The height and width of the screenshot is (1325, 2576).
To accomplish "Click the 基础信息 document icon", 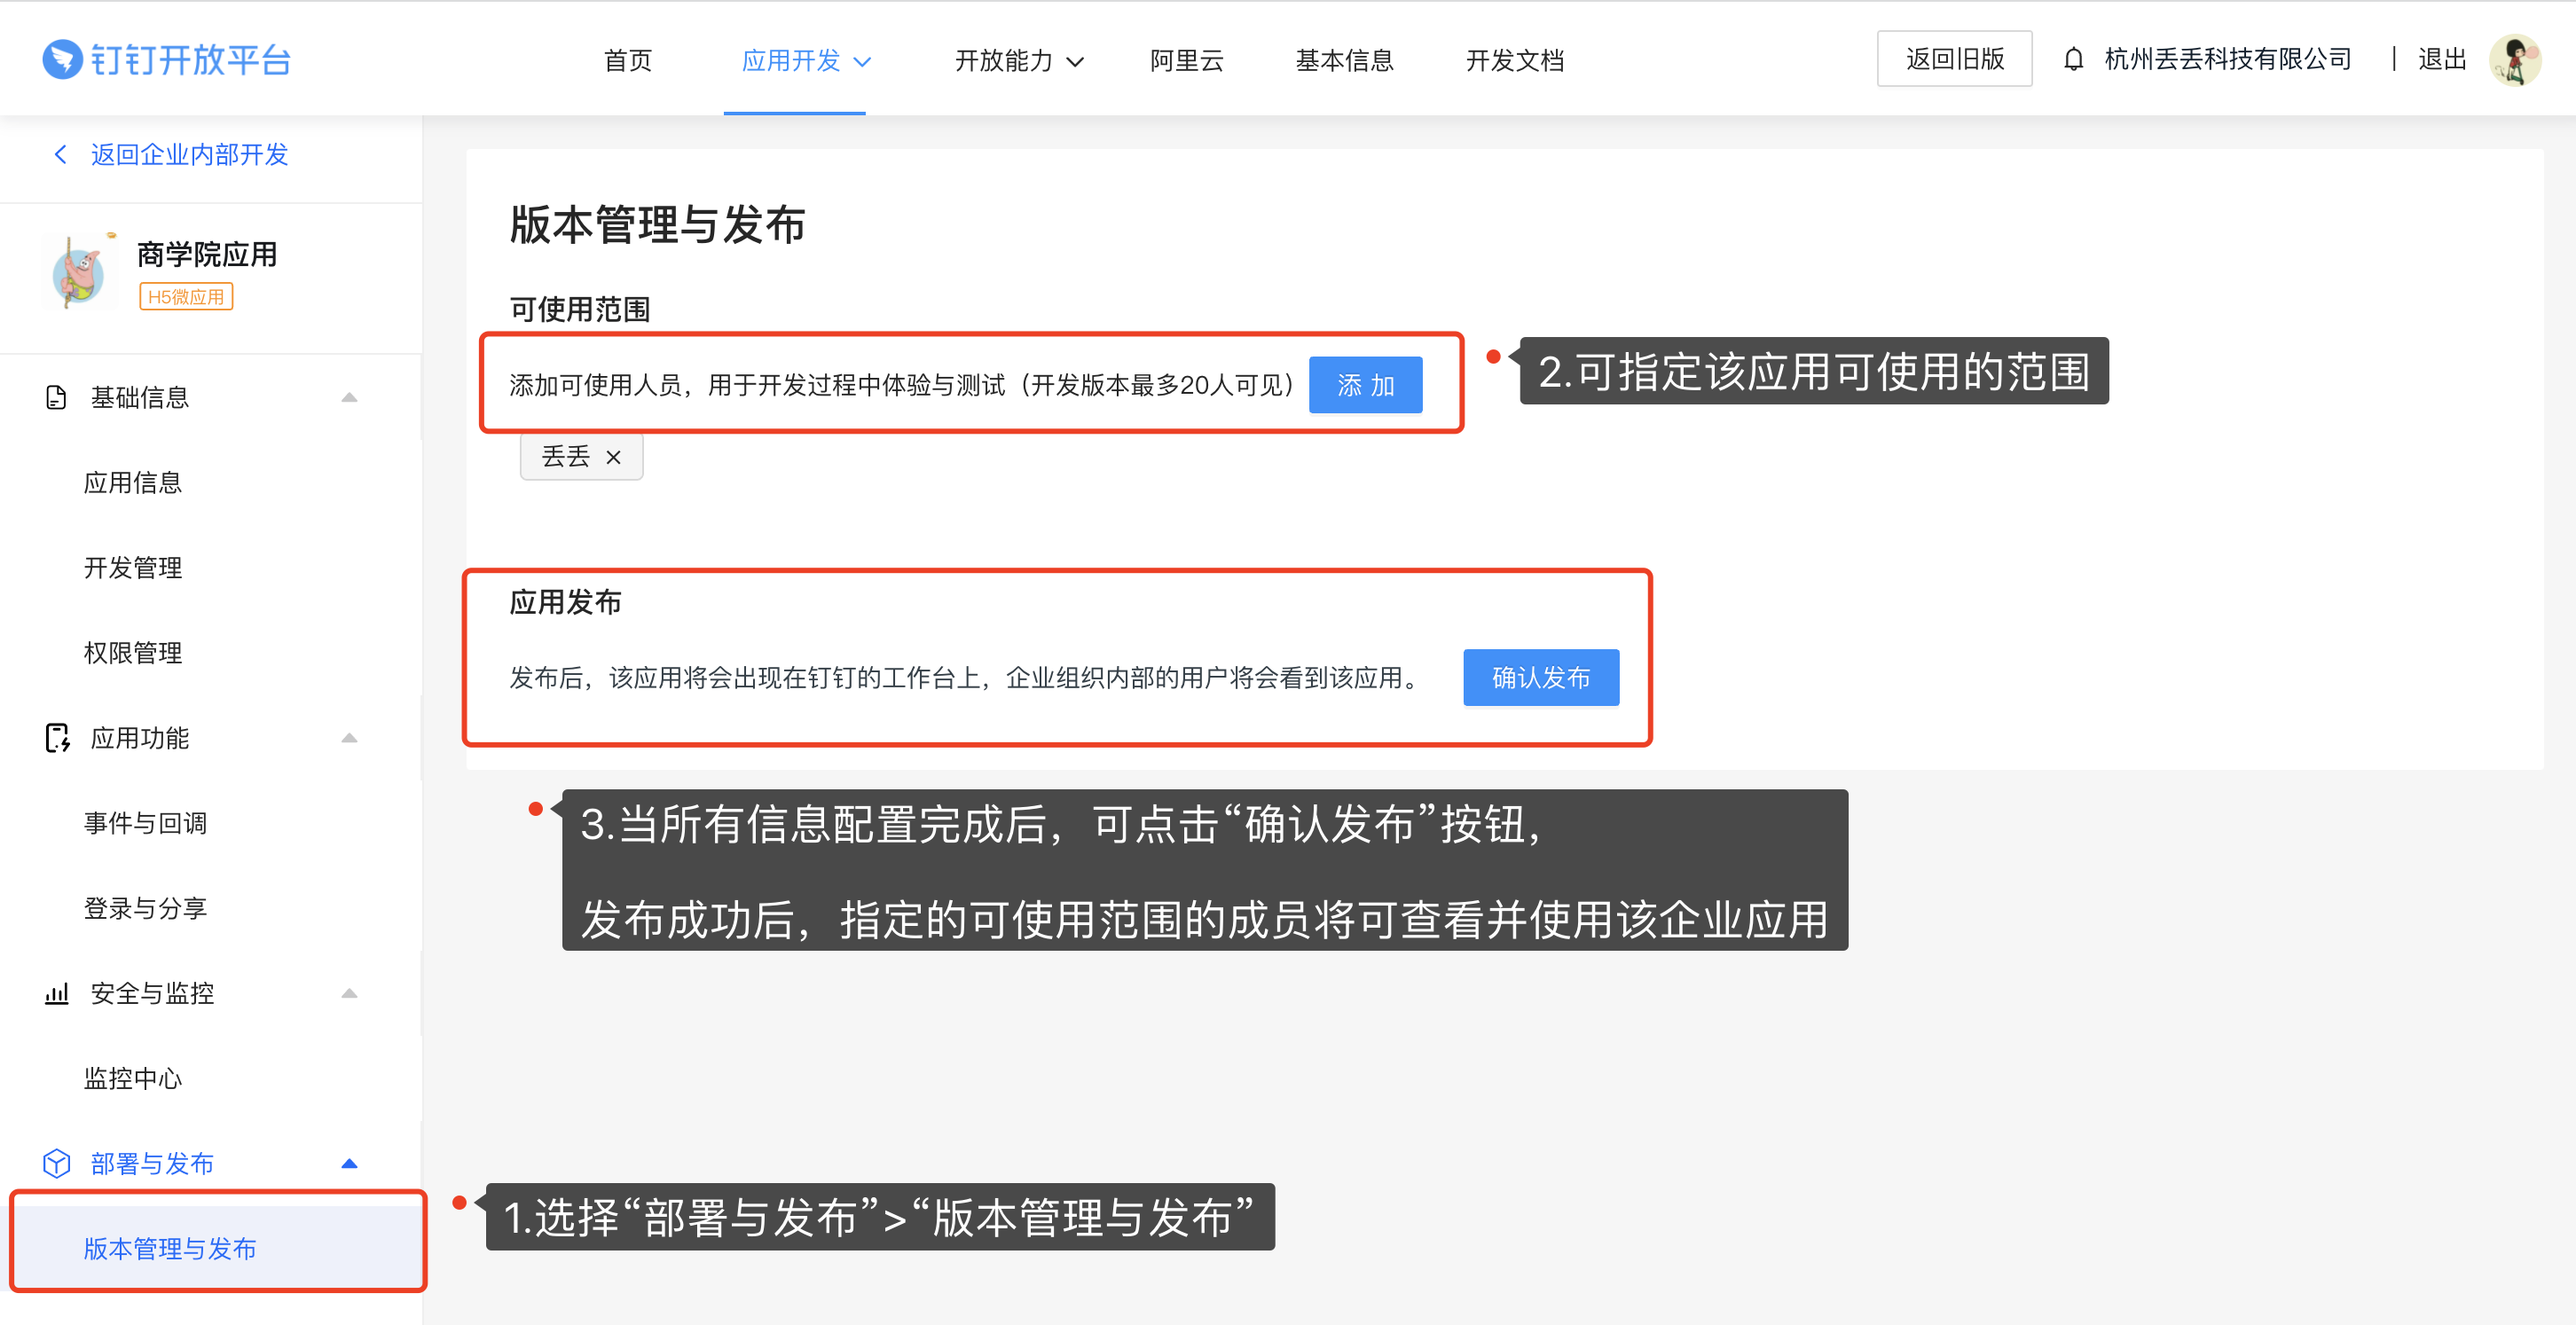I will [x=56, y=398].
